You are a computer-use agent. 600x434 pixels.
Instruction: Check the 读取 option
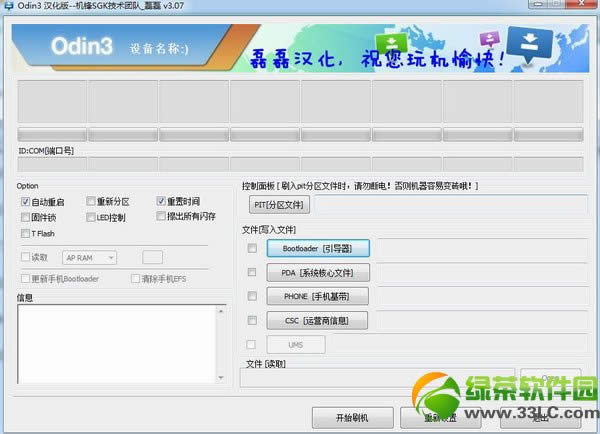[26, 257]
